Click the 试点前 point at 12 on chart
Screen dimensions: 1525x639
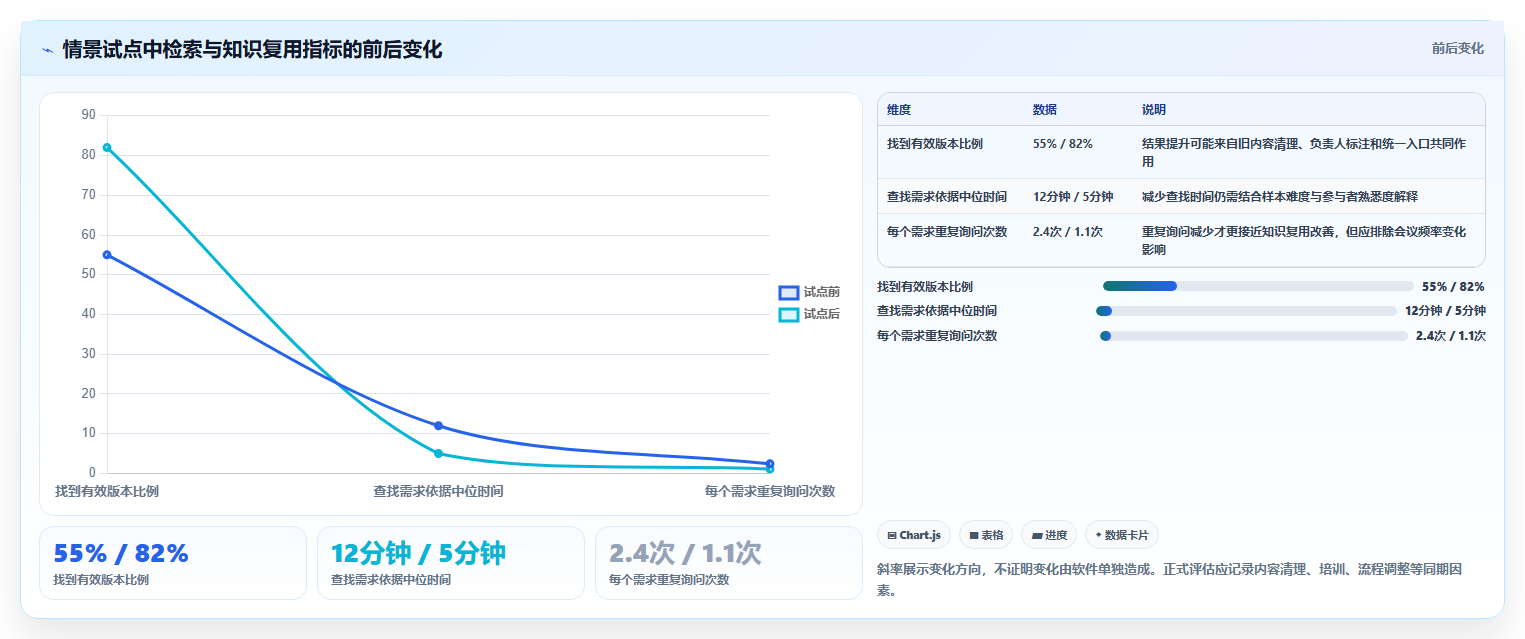click(x=438, y=426)
